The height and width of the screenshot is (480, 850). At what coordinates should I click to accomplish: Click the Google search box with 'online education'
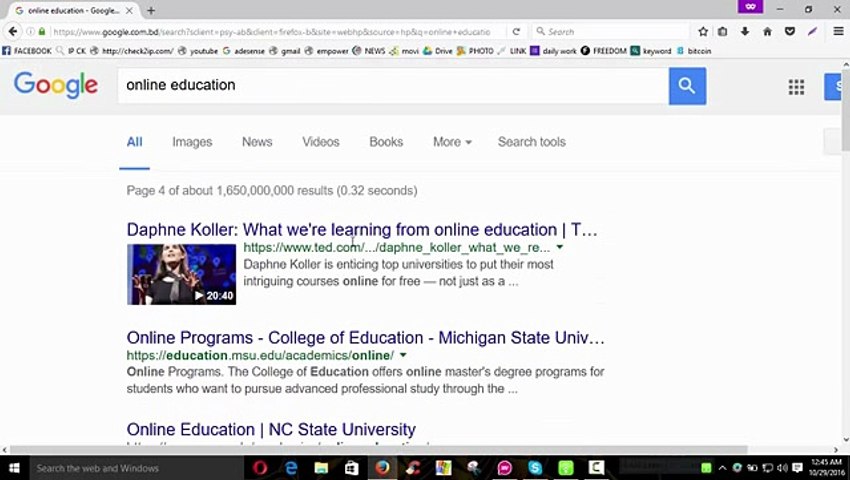pyautogui.click(x=393, y=85)
